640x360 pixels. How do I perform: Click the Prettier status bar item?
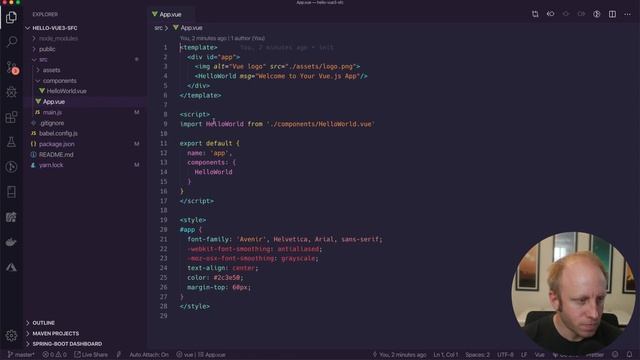[595, 355]
